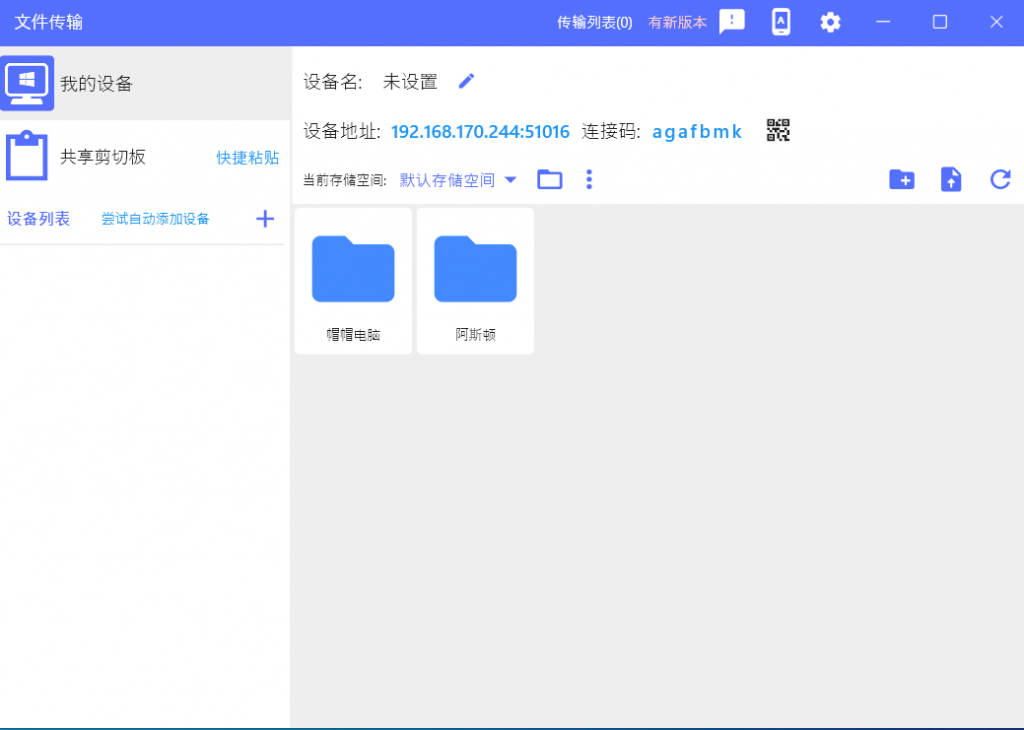Add a new device with plus icon

coord(264,218)
